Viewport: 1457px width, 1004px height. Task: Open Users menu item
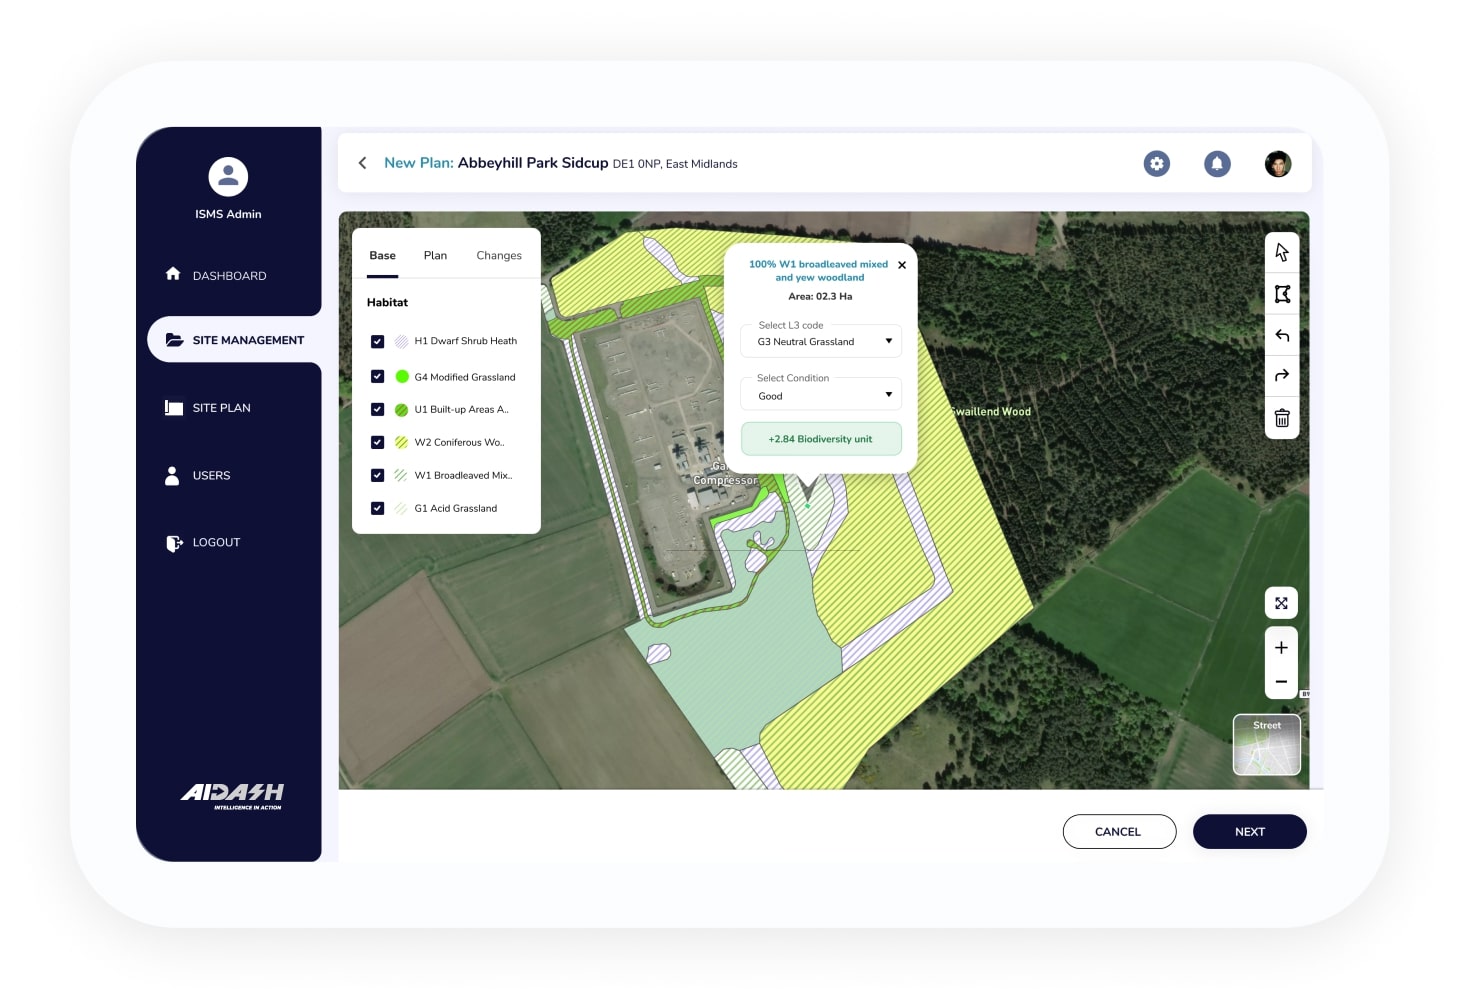click(211, 476)
